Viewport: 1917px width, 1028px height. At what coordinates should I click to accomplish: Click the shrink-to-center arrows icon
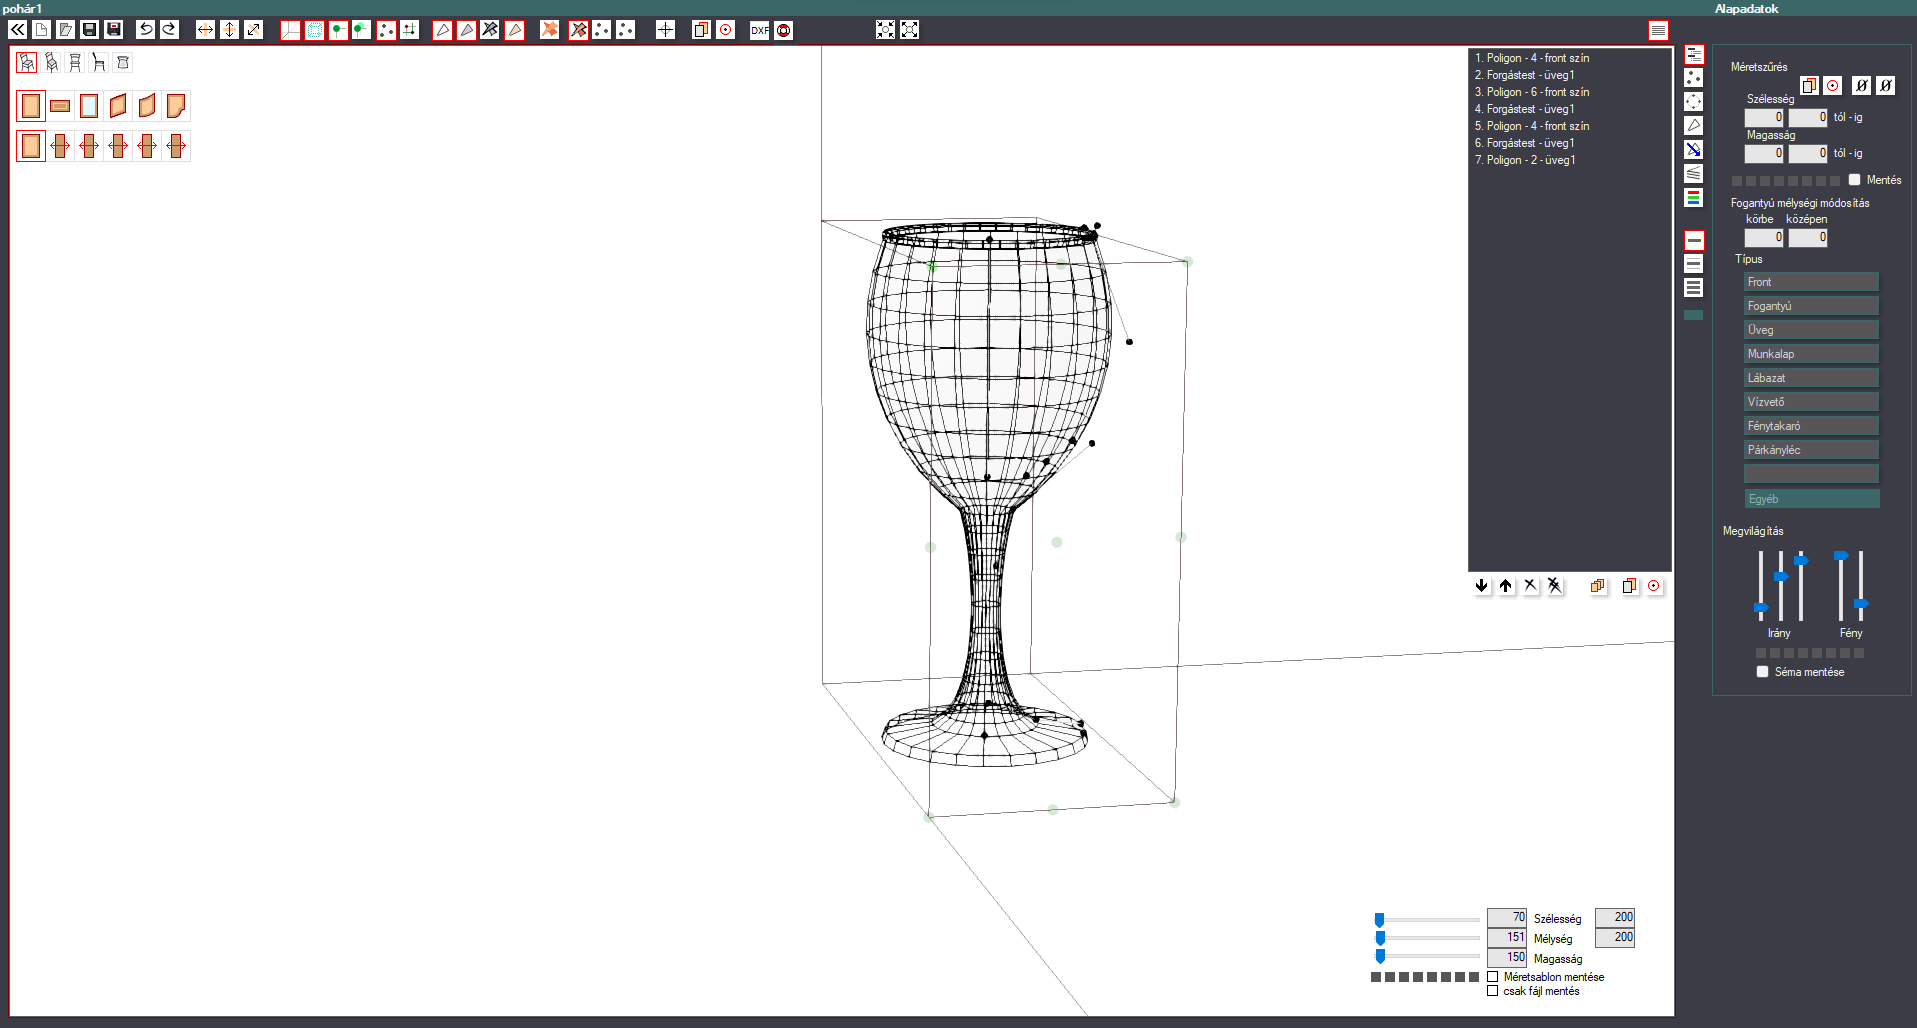pos(885,30)
